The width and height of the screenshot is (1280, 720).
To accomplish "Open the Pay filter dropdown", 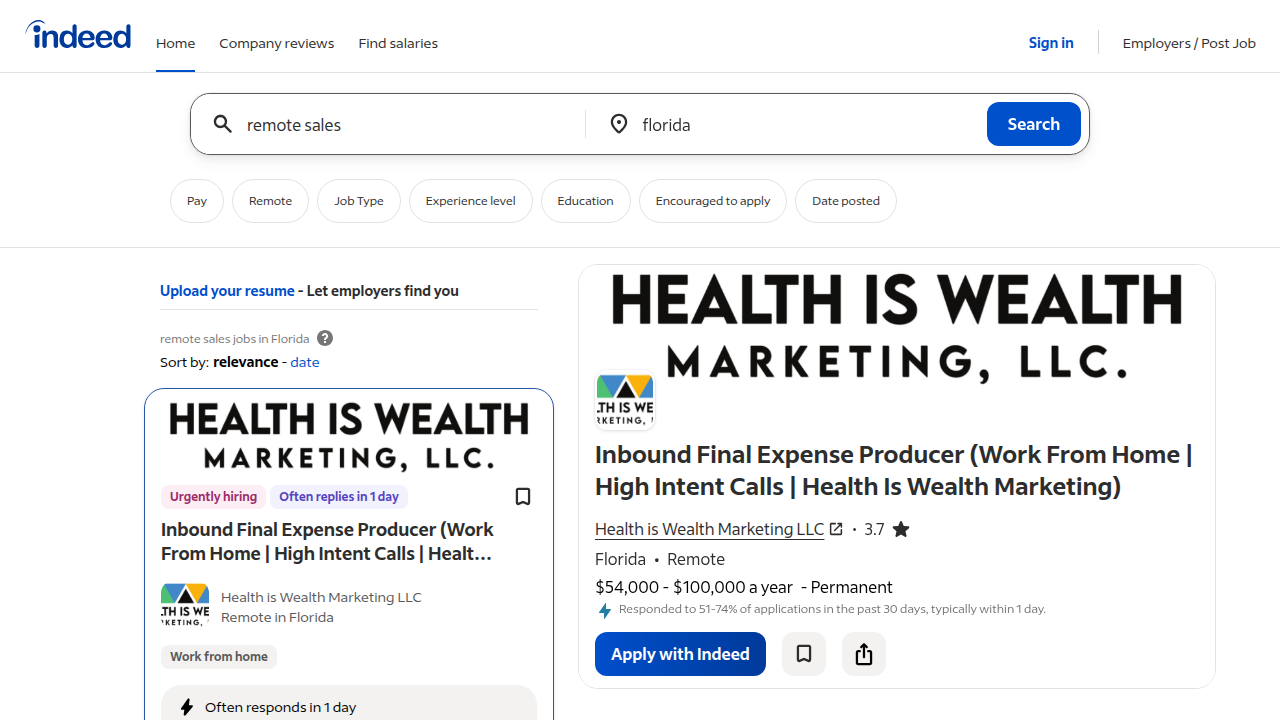I will pyautogui.click(x=197, y=201).
